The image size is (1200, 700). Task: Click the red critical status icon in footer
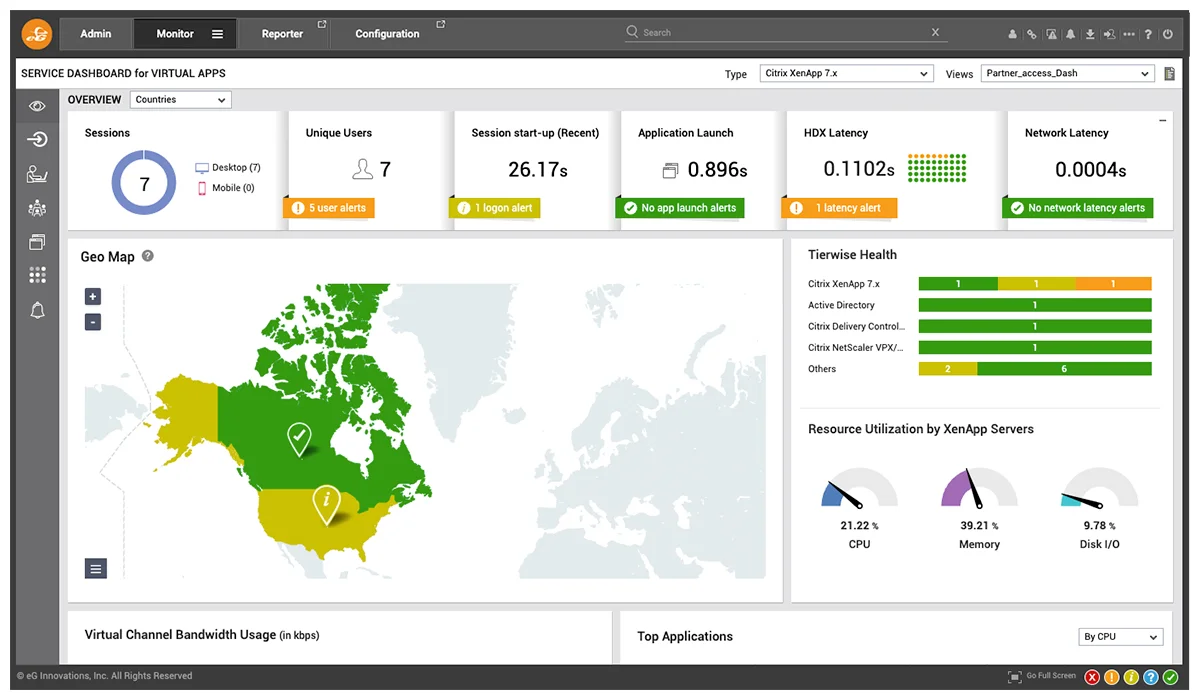[1093, 678]
